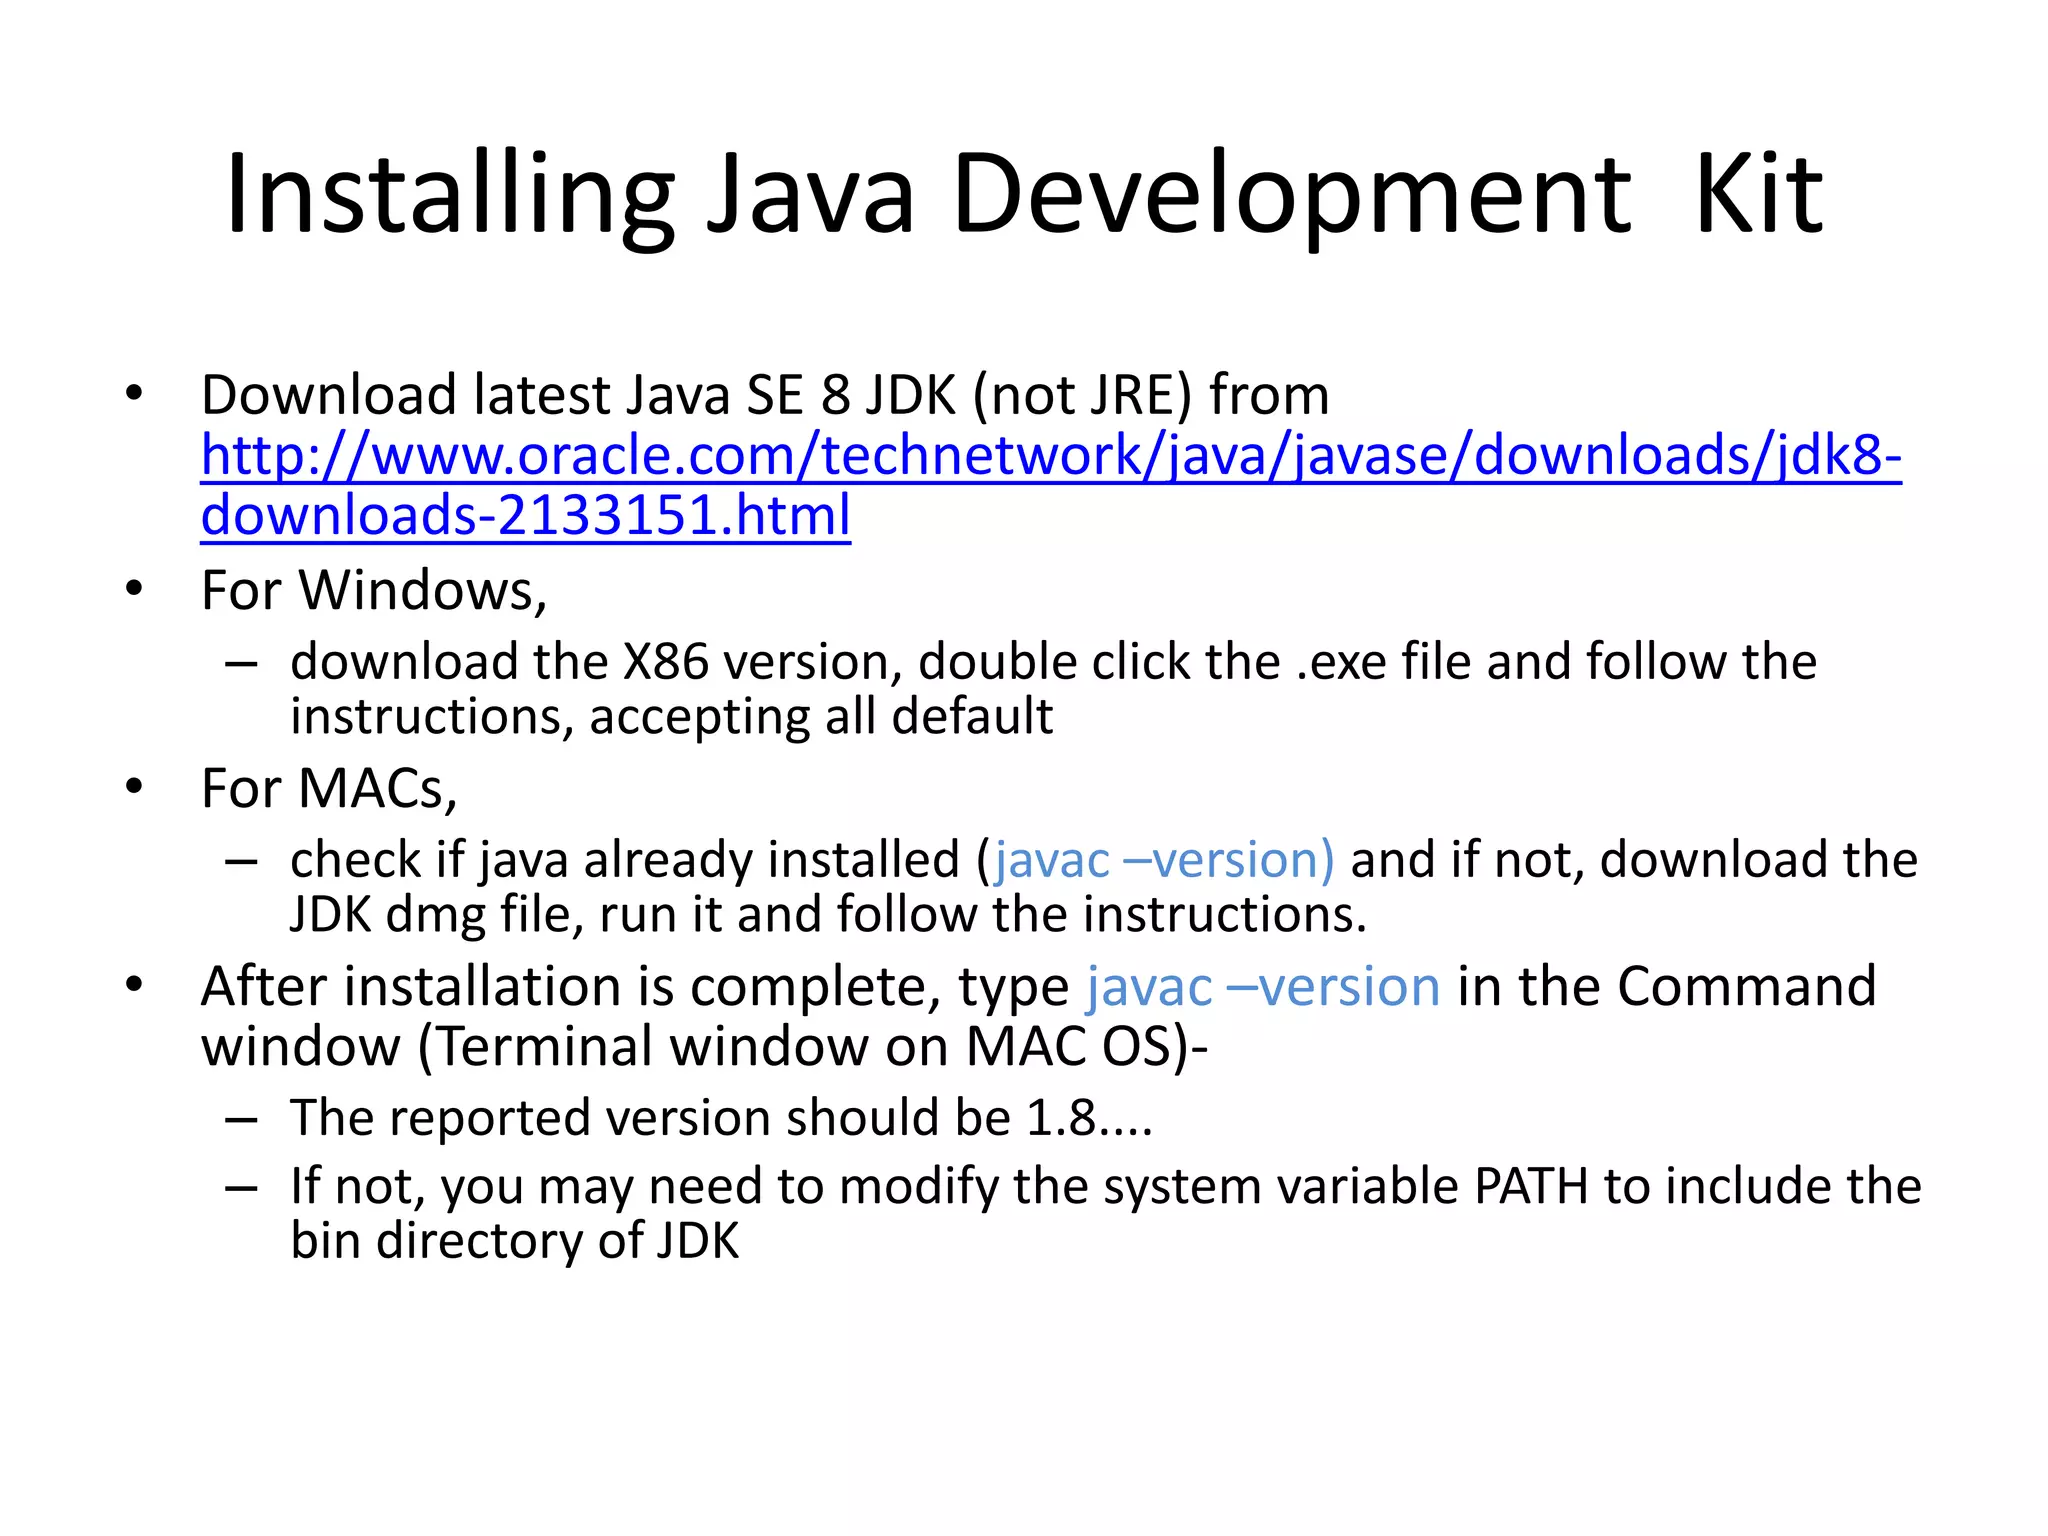Click the 'download the X86 version' sub-bullet
The height and width of the screenshot is (1536, 2048).
click(594, 662)
